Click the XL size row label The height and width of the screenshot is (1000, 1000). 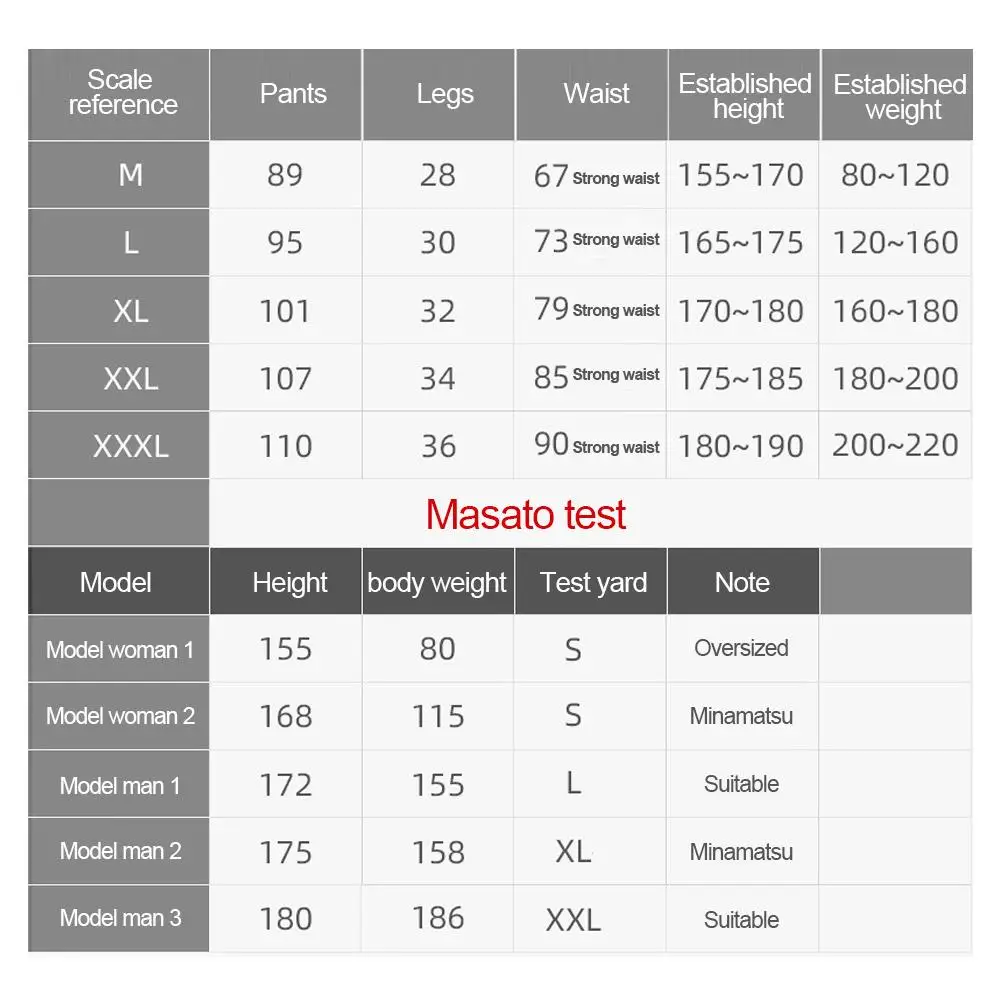pos(130,311)
